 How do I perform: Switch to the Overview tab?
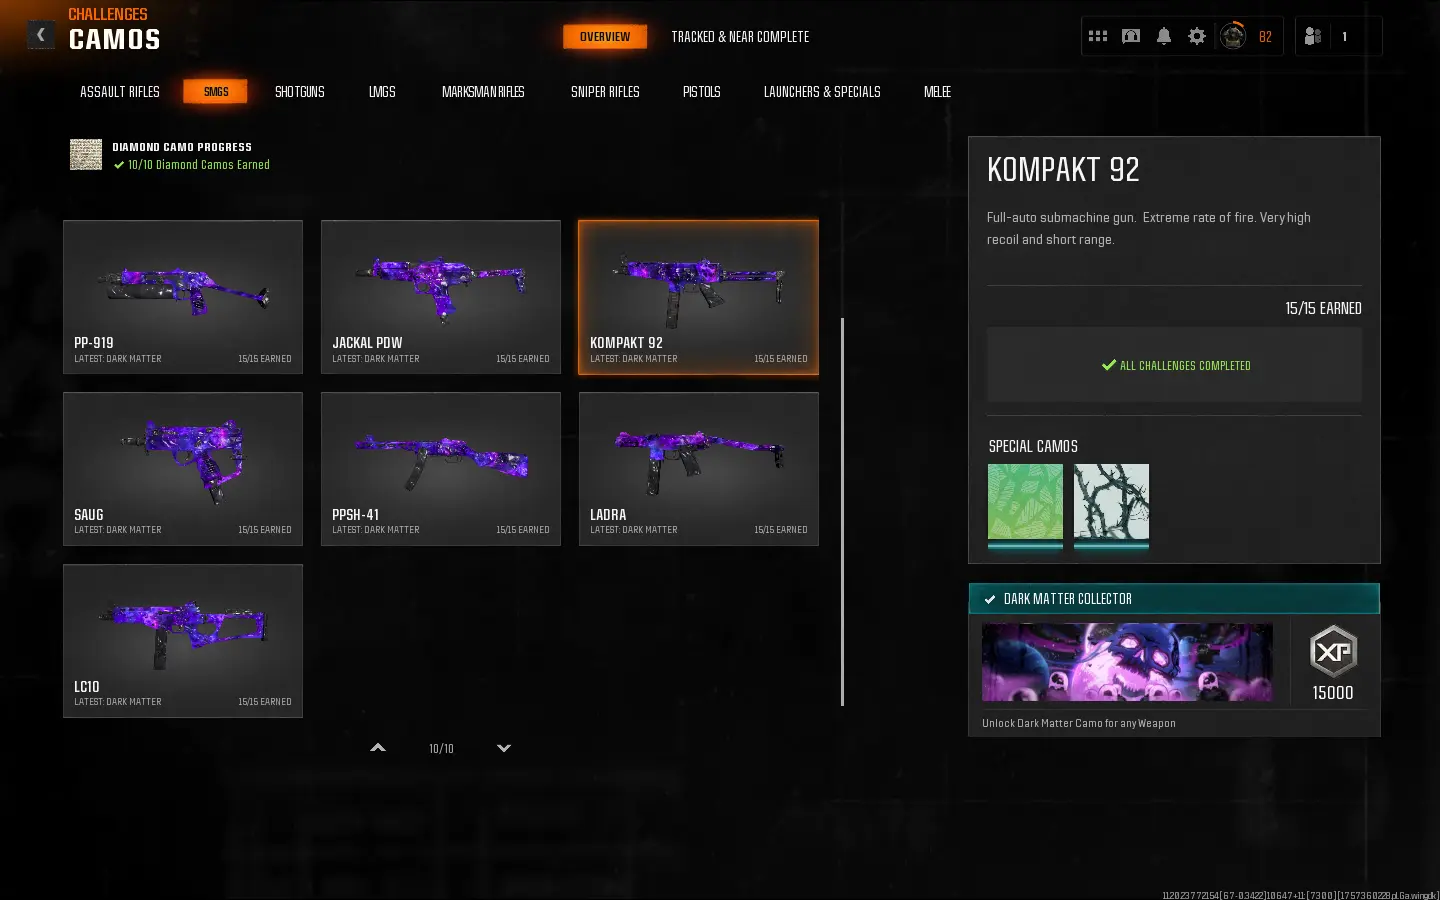click(605, 37)
